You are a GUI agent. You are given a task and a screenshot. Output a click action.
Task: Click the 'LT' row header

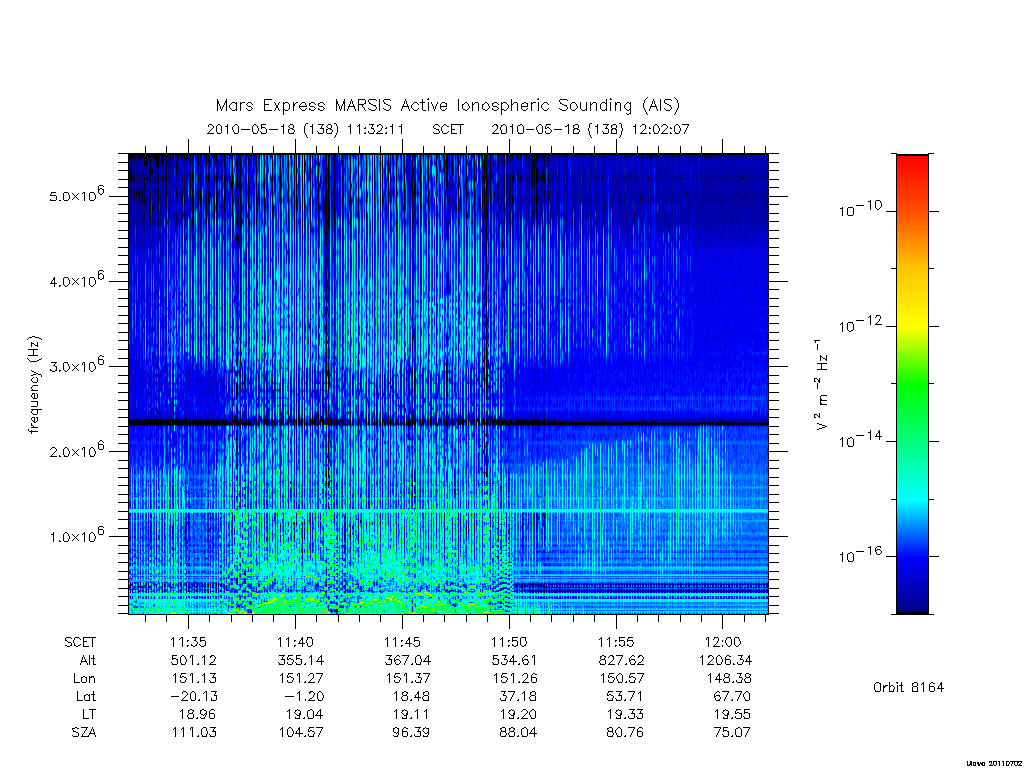[x=88, y=714]
